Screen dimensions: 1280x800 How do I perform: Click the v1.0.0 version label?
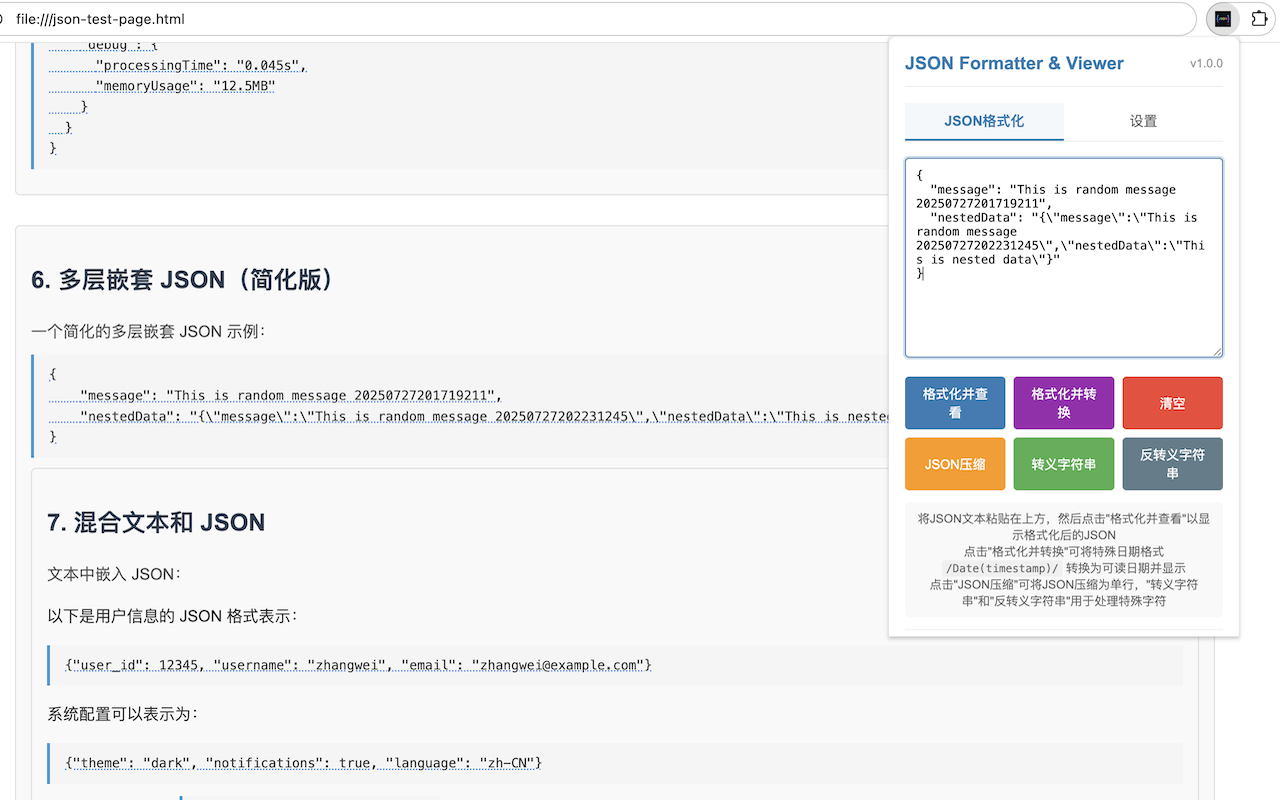click(1206, 64)
